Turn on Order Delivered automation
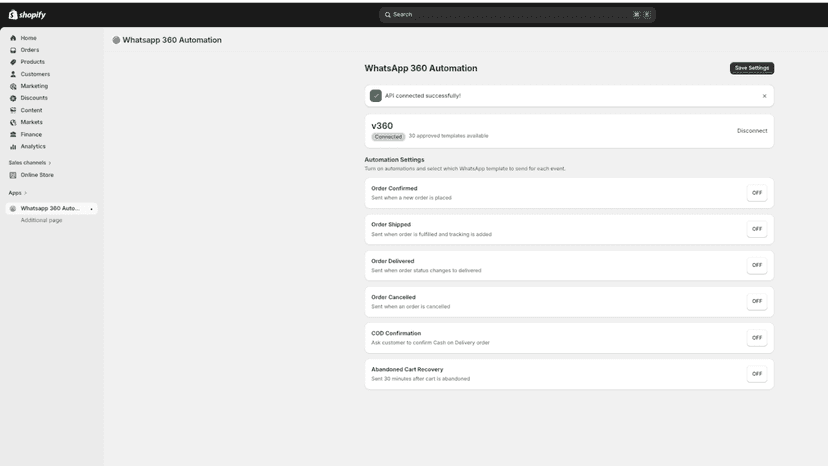The image size is (828, 466). click(757, 265)
